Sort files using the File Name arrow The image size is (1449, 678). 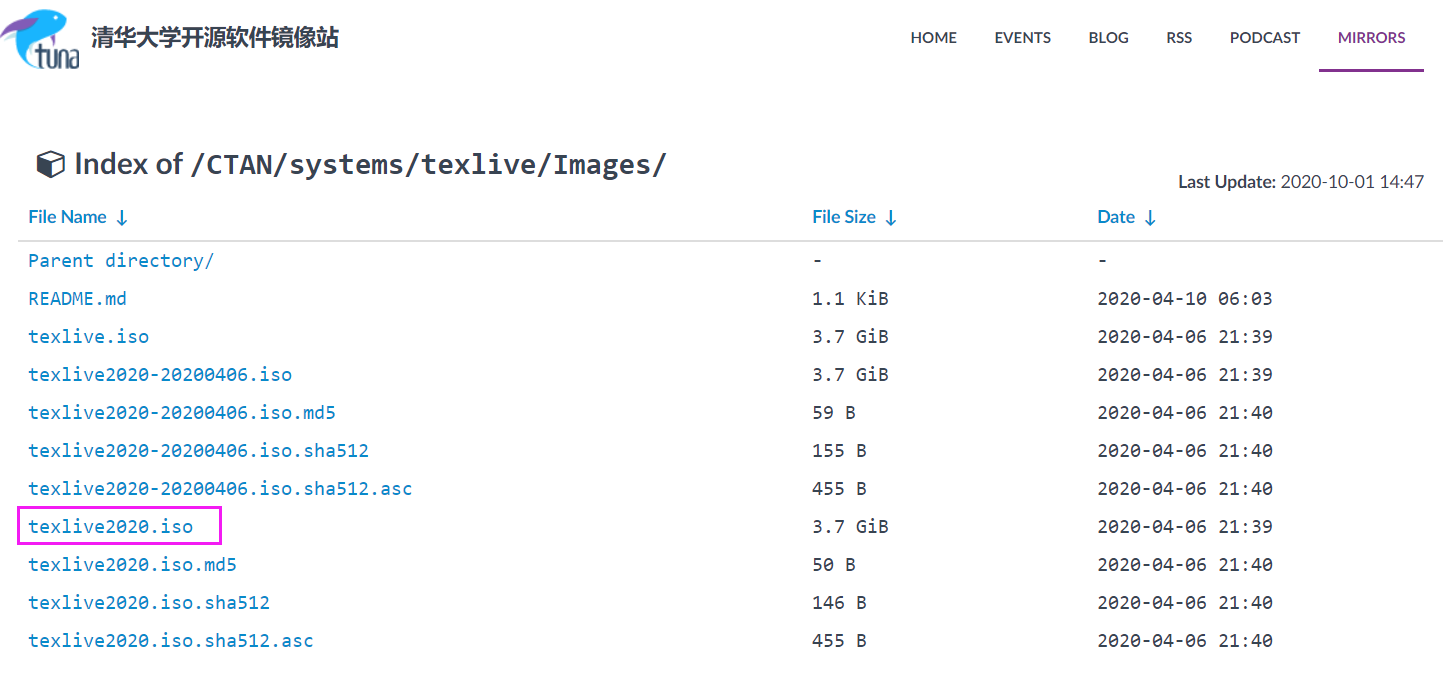[x=121, y=217]
